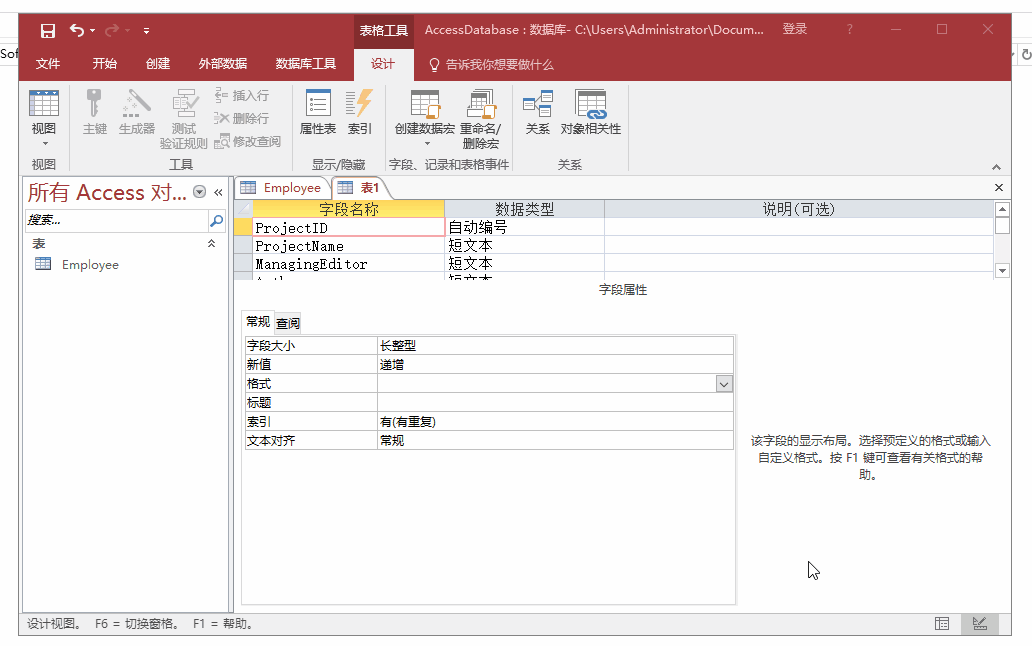Switch to the 查阅 lookup tab
Viewport: 1032px width, 646px height.
(288, 323)
